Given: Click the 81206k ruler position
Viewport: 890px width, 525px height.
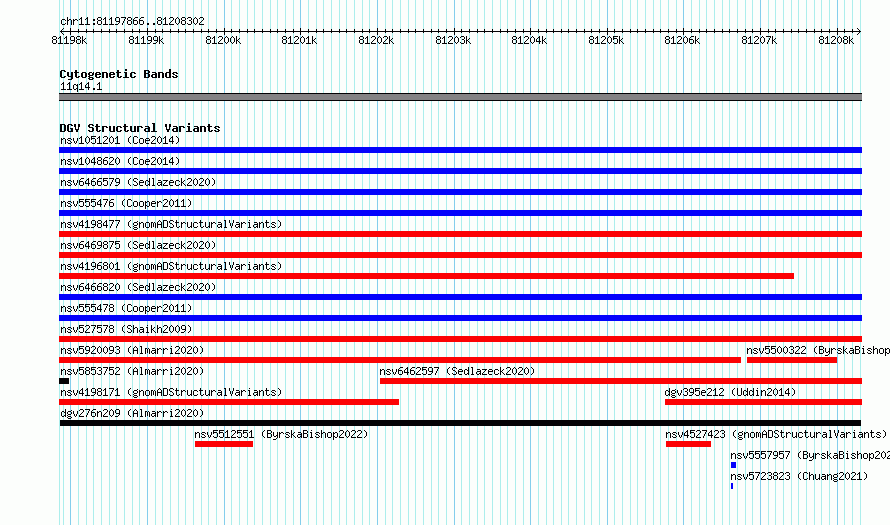Looking at the screenshot, I should click(682, 40).
